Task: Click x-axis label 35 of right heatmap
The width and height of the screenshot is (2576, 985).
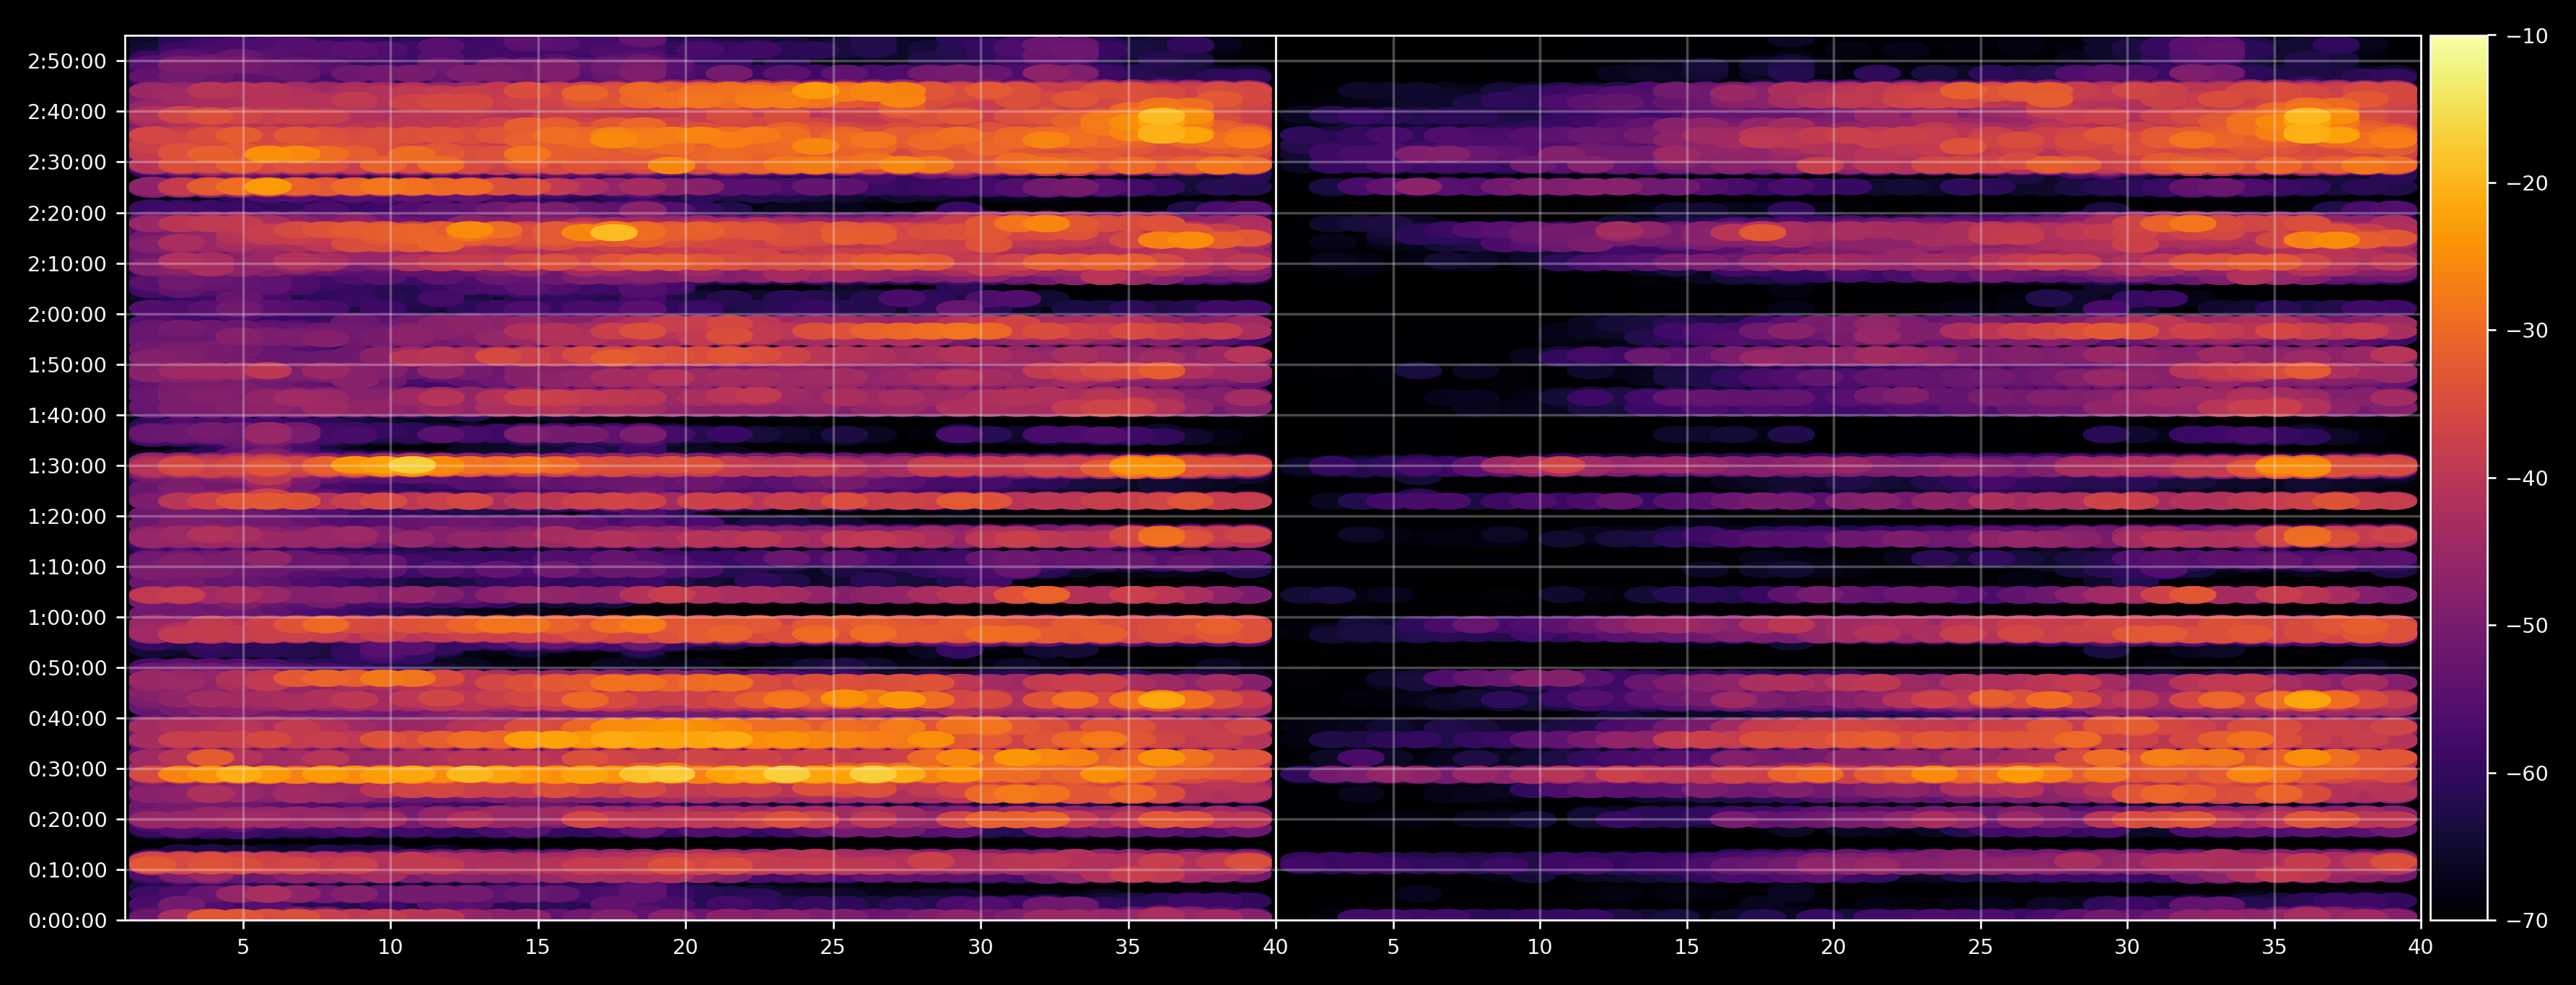Action: click(x=2274, y=946)
